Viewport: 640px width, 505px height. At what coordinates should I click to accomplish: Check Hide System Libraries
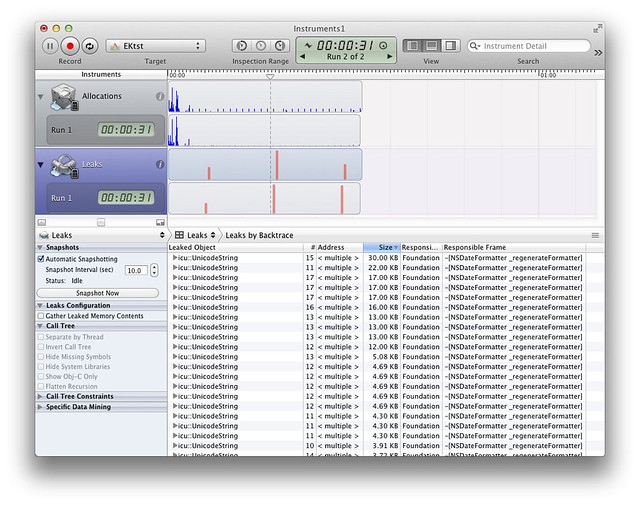pos(41,367)
